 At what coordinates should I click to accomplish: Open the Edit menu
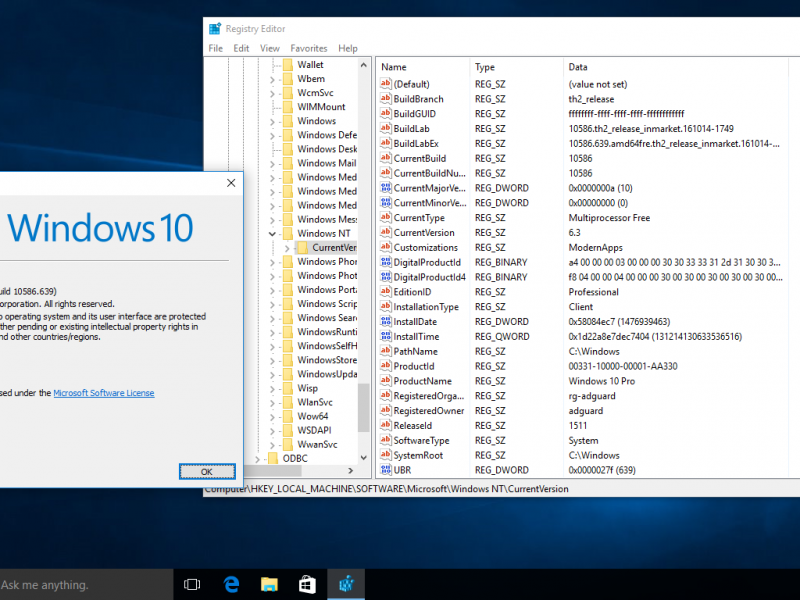[x=241, y=48]
